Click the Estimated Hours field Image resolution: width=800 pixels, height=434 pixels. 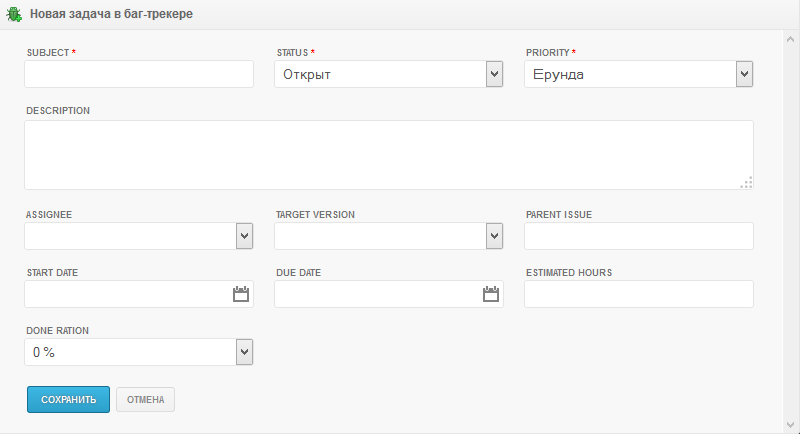point(638,294)
